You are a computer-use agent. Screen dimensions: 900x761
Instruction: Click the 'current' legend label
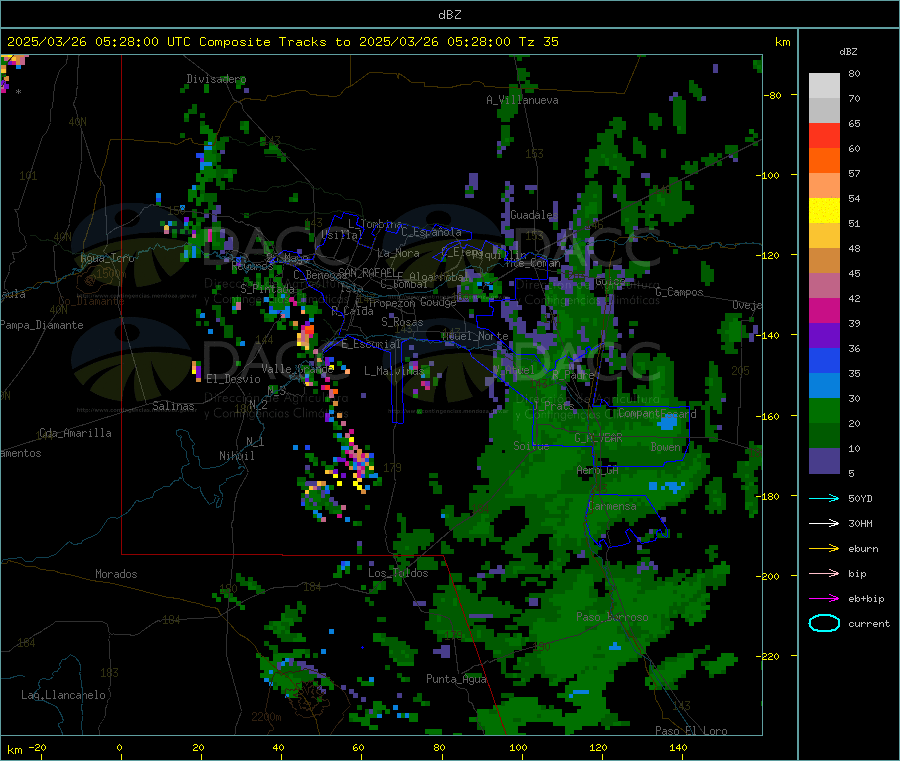(869, 623)
